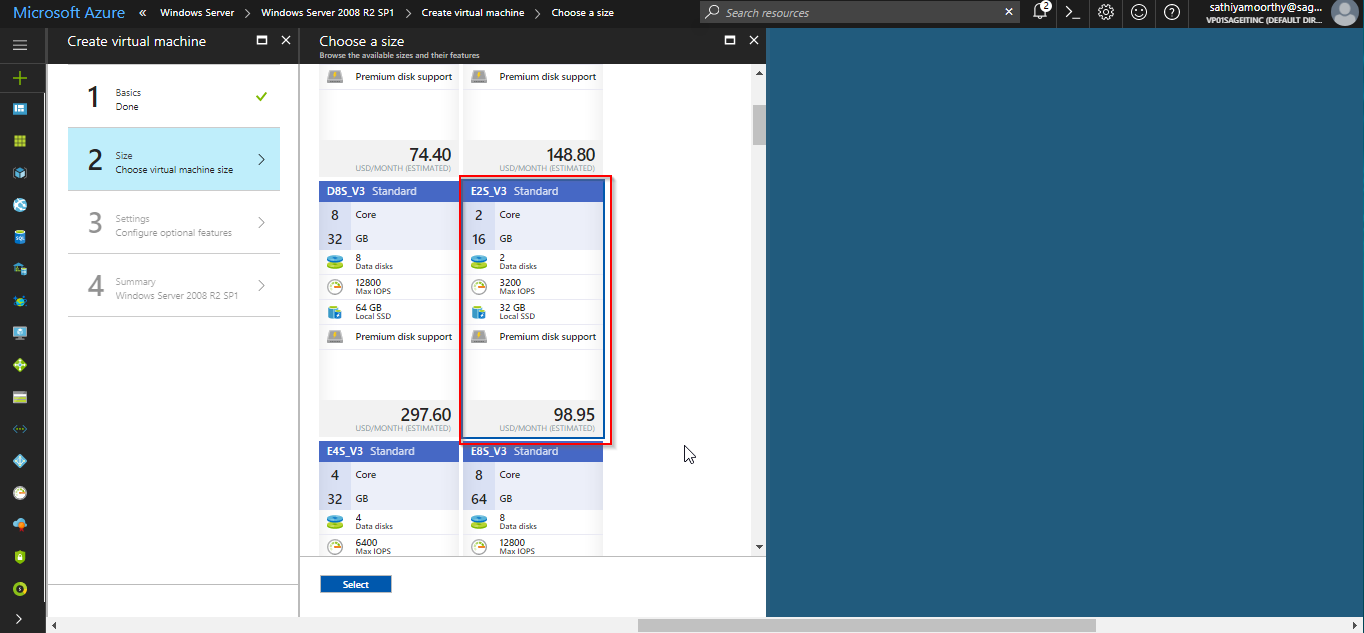Open portal settings gear icon
This screenshot has height=633, width=1364.
tap(1106, 13)
